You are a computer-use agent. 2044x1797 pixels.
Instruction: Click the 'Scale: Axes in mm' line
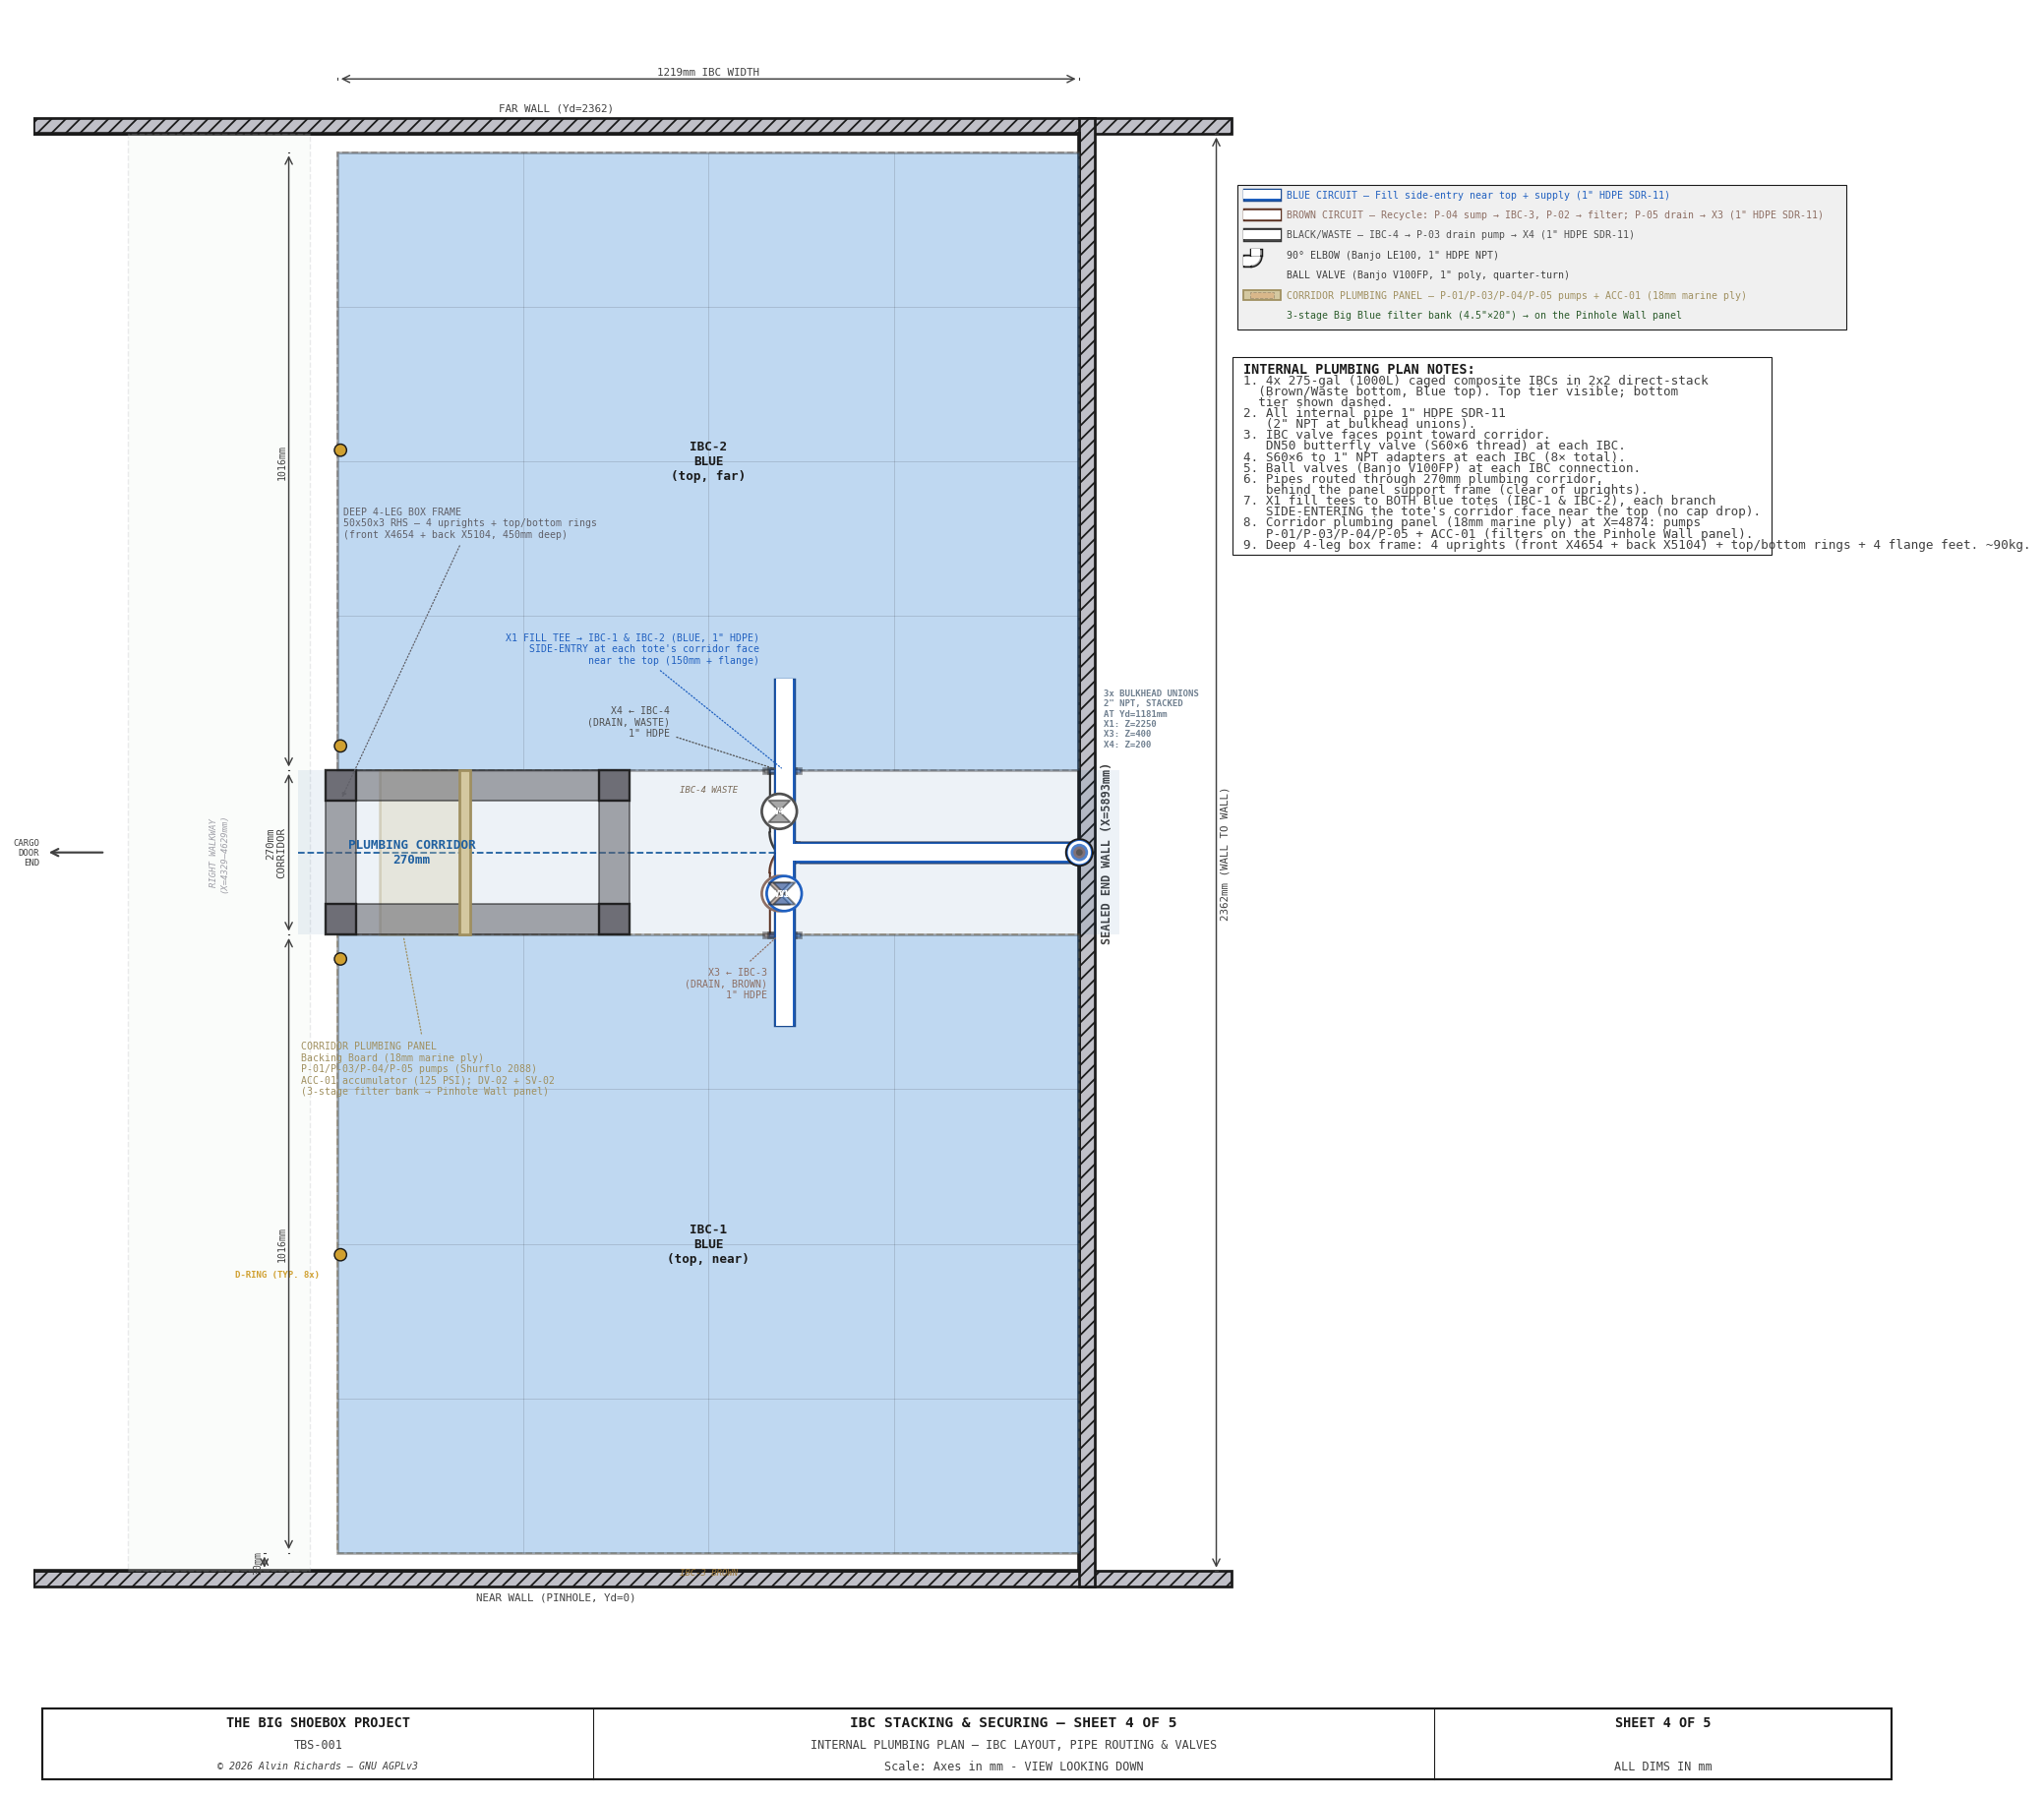pos(1013,1766)
